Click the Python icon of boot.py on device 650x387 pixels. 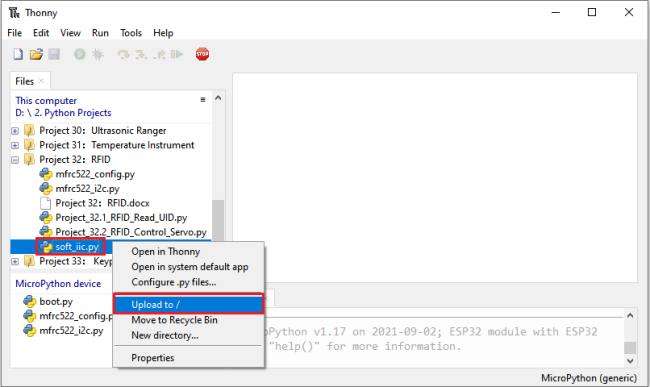click(x=29, y=302)
